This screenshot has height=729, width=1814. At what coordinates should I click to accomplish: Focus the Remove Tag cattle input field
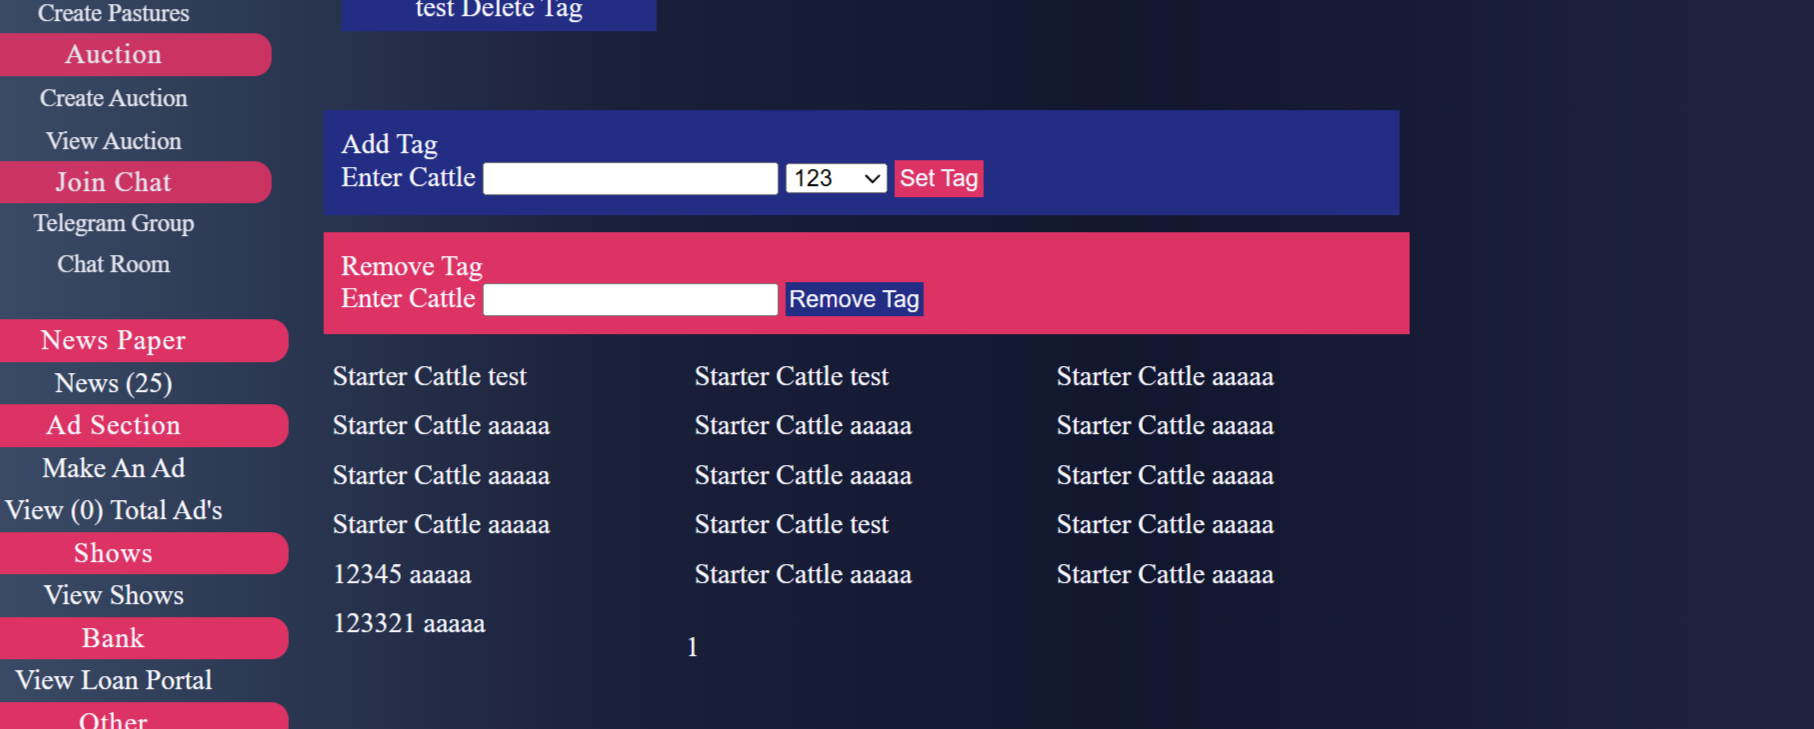630,300
